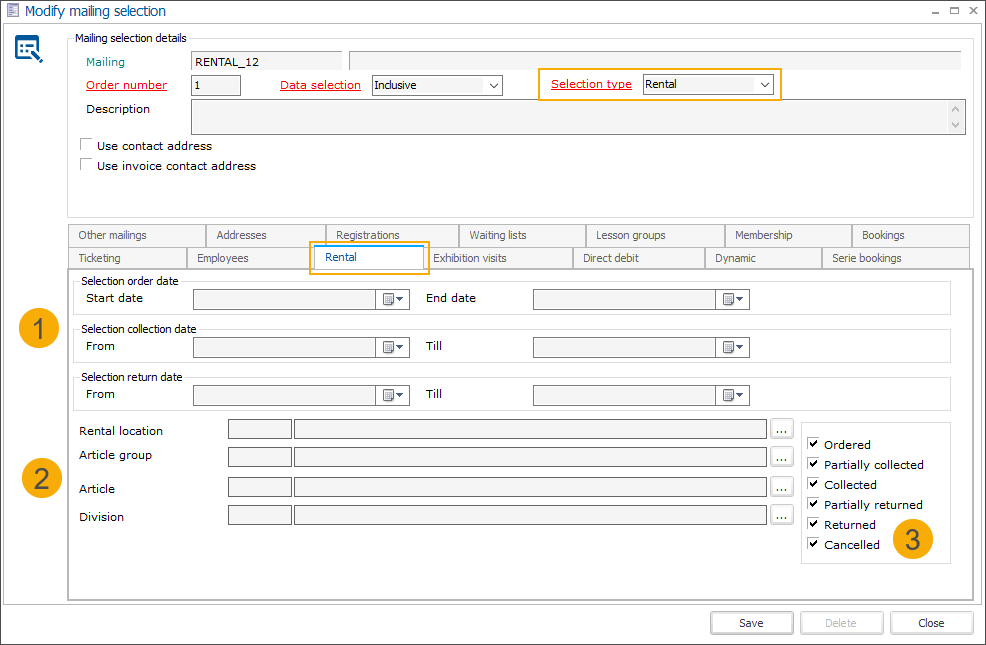
Task: Expand the Selection type dropdown
Action: [765, 85]
